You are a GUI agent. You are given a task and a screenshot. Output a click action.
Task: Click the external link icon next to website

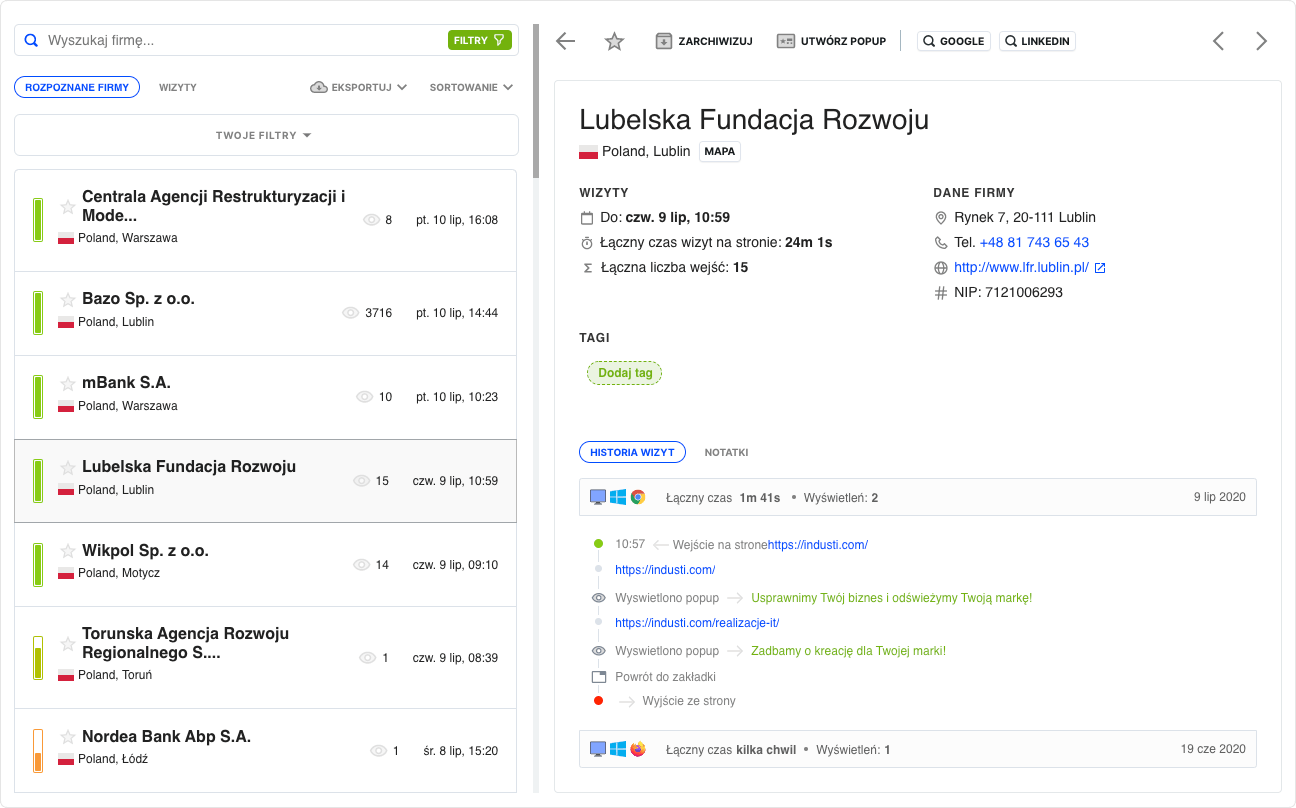[x=1100, y=268]
